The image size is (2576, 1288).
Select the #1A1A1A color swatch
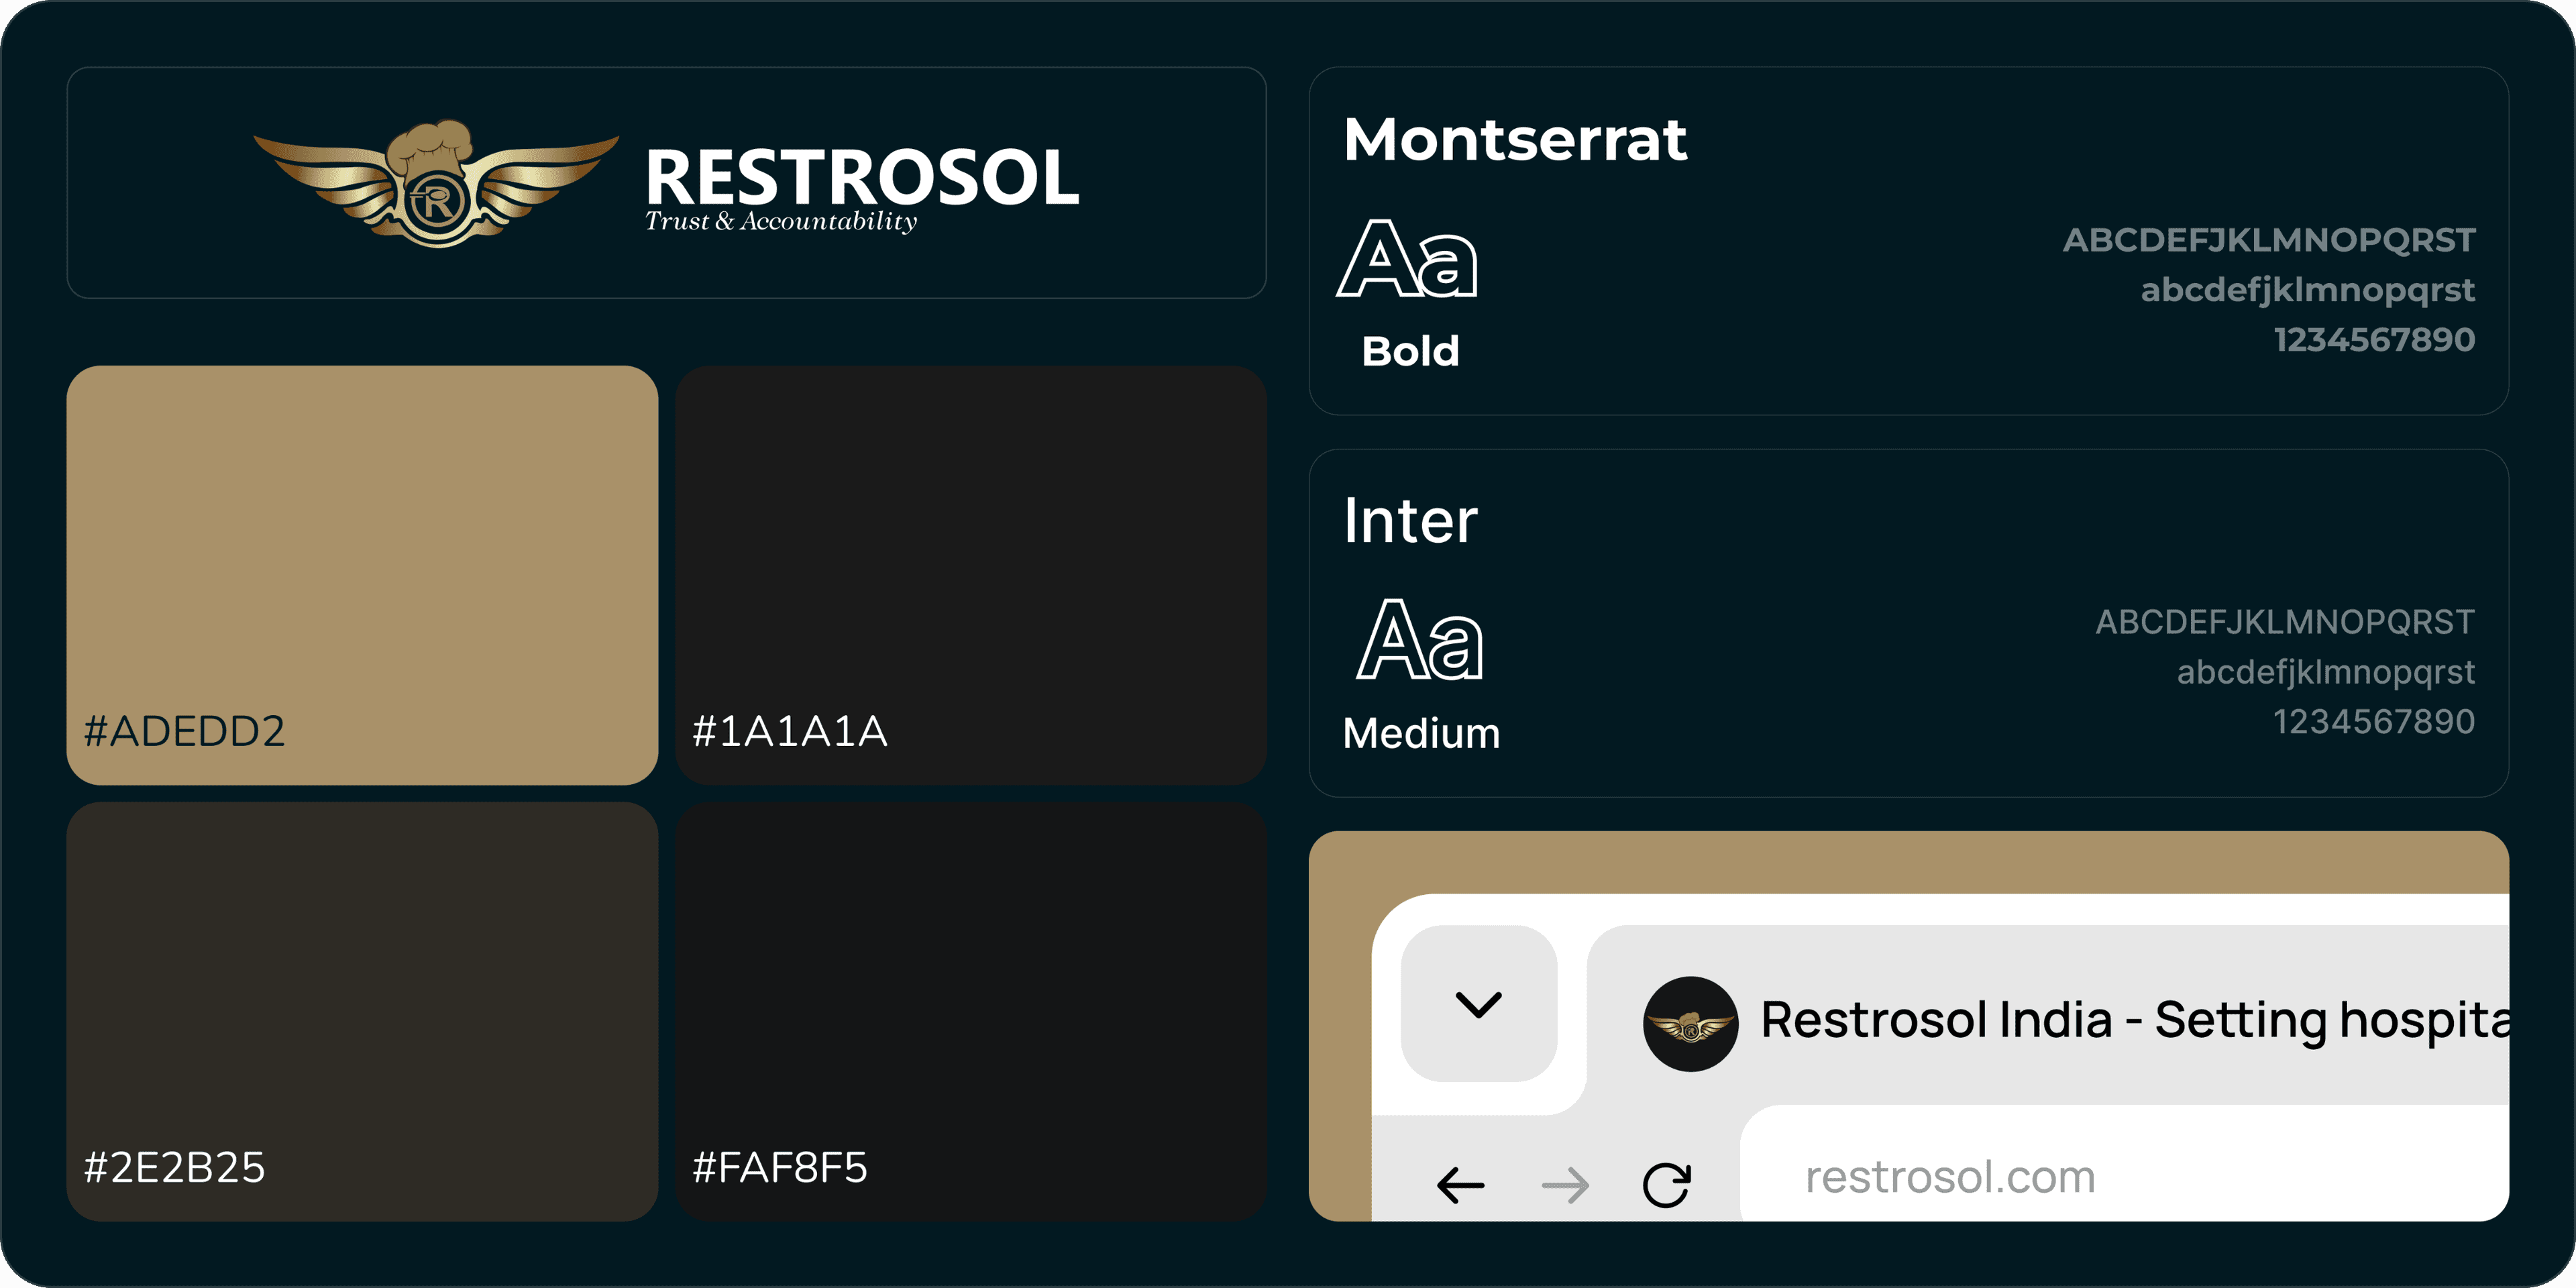971,575
